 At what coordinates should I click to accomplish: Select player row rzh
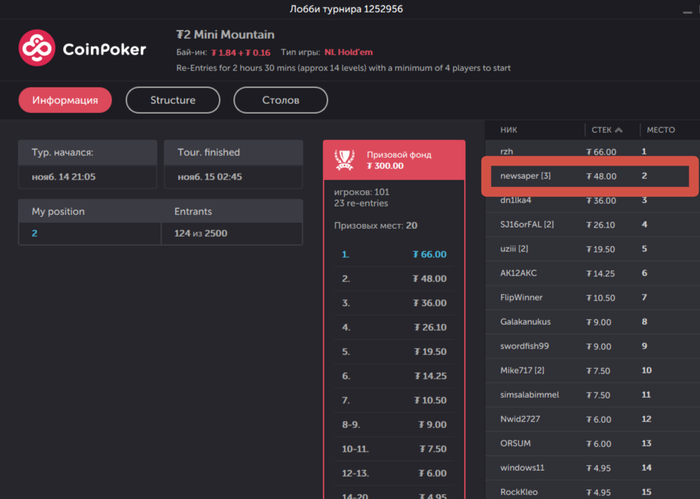[x=592, y=152]
